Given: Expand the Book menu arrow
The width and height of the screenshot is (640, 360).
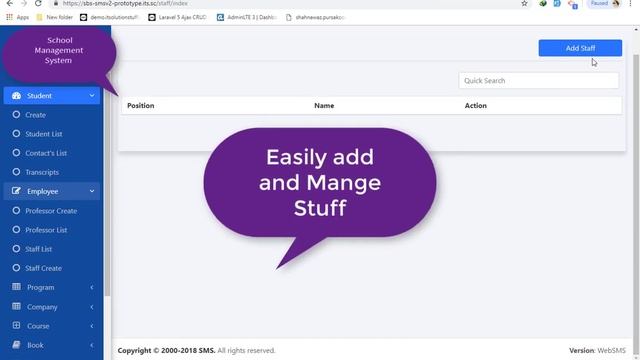Looking at the screenshot, I should click(x=92, y=345).
